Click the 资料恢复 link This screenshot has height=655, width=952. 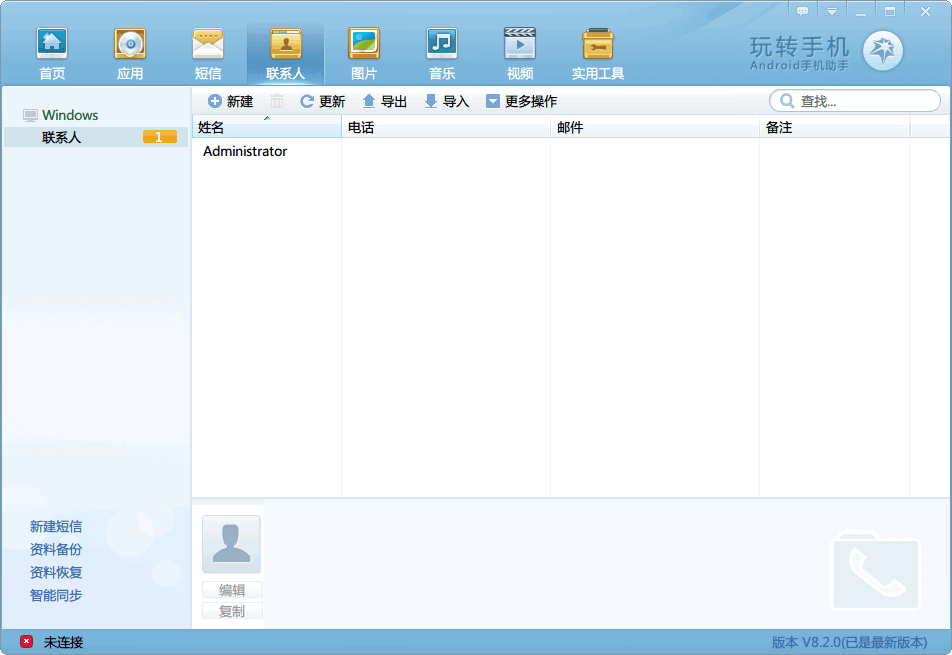point(56,572)
